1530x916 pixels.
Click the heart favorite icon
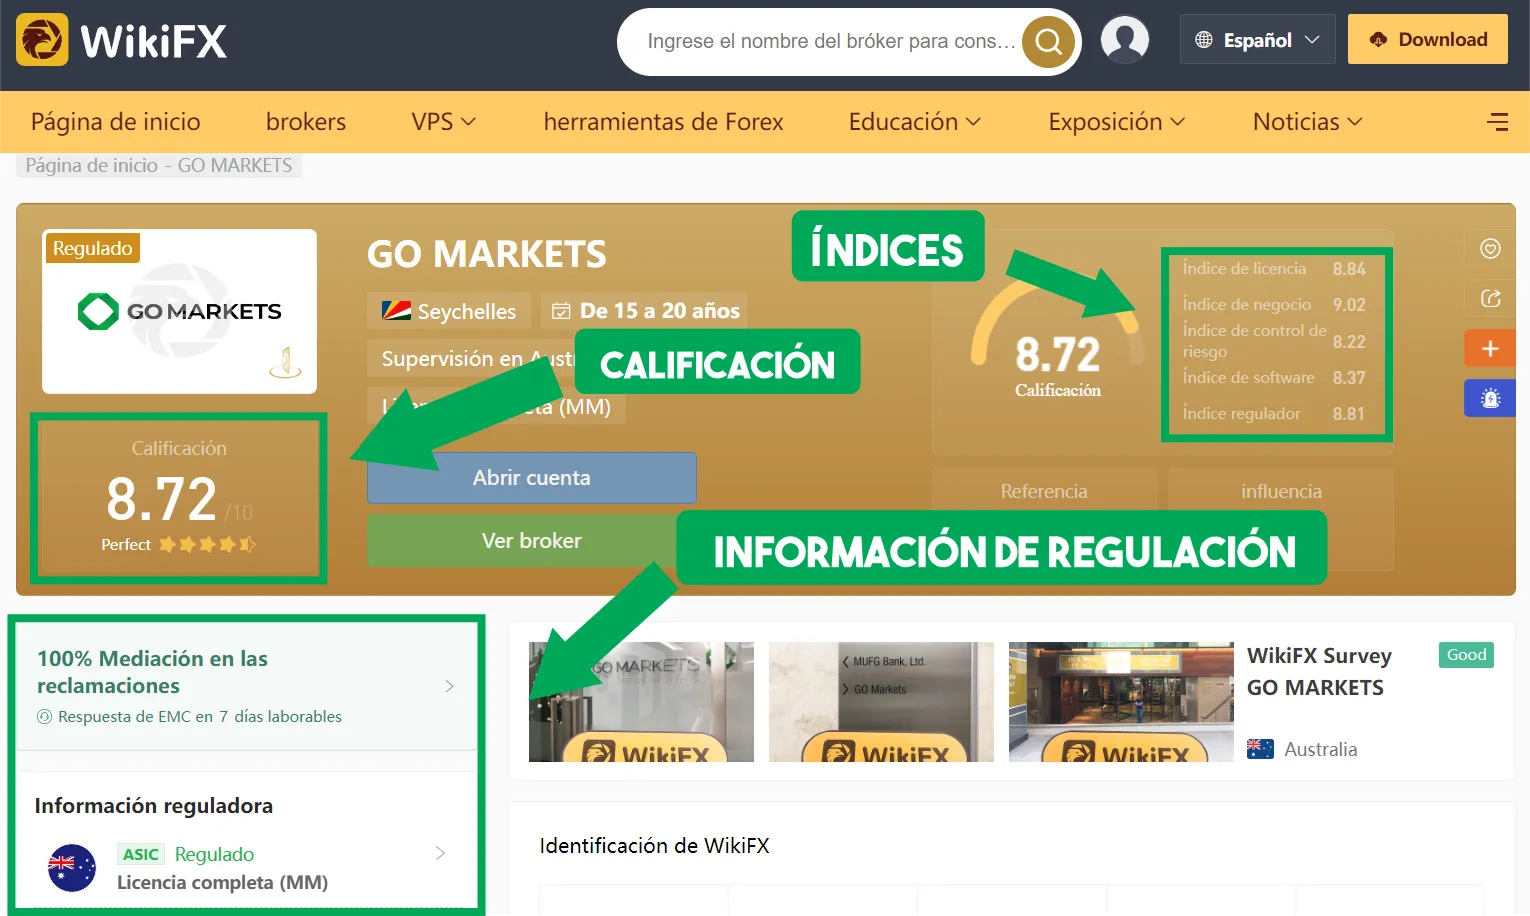coord(1490,249)
